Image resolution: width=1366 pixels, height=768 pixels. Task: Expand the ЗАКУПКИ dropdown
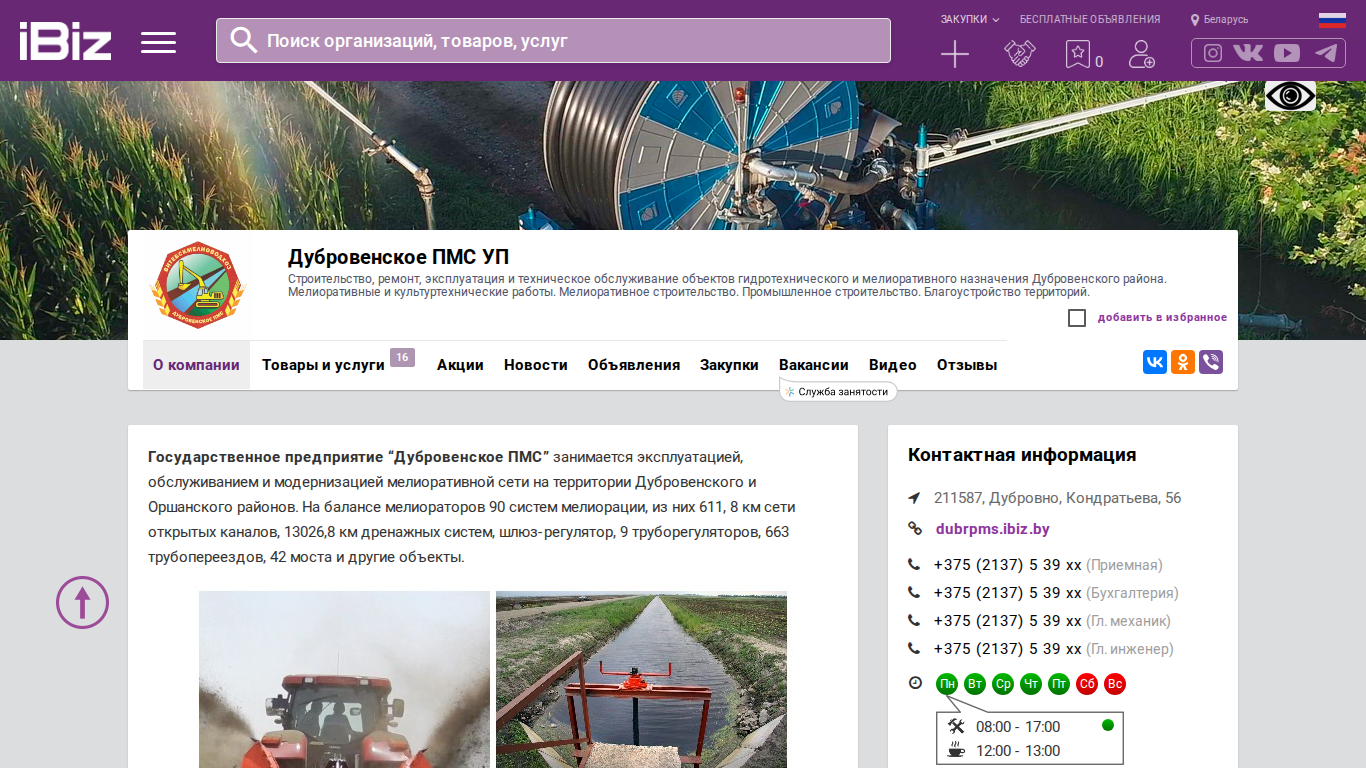(x=970, y=19)
